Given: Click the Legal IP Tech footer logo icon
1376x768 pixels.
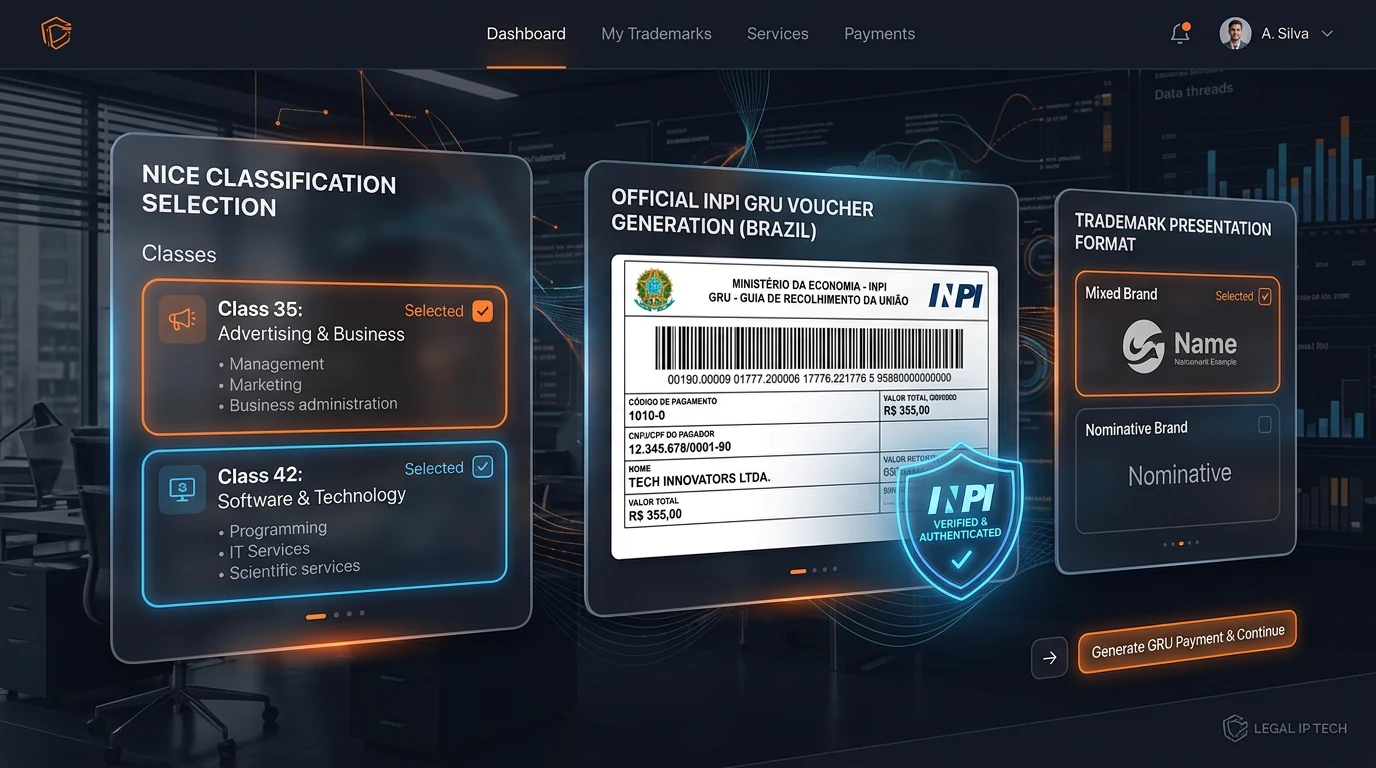Looking at the screenshot, I should 1235,728.
